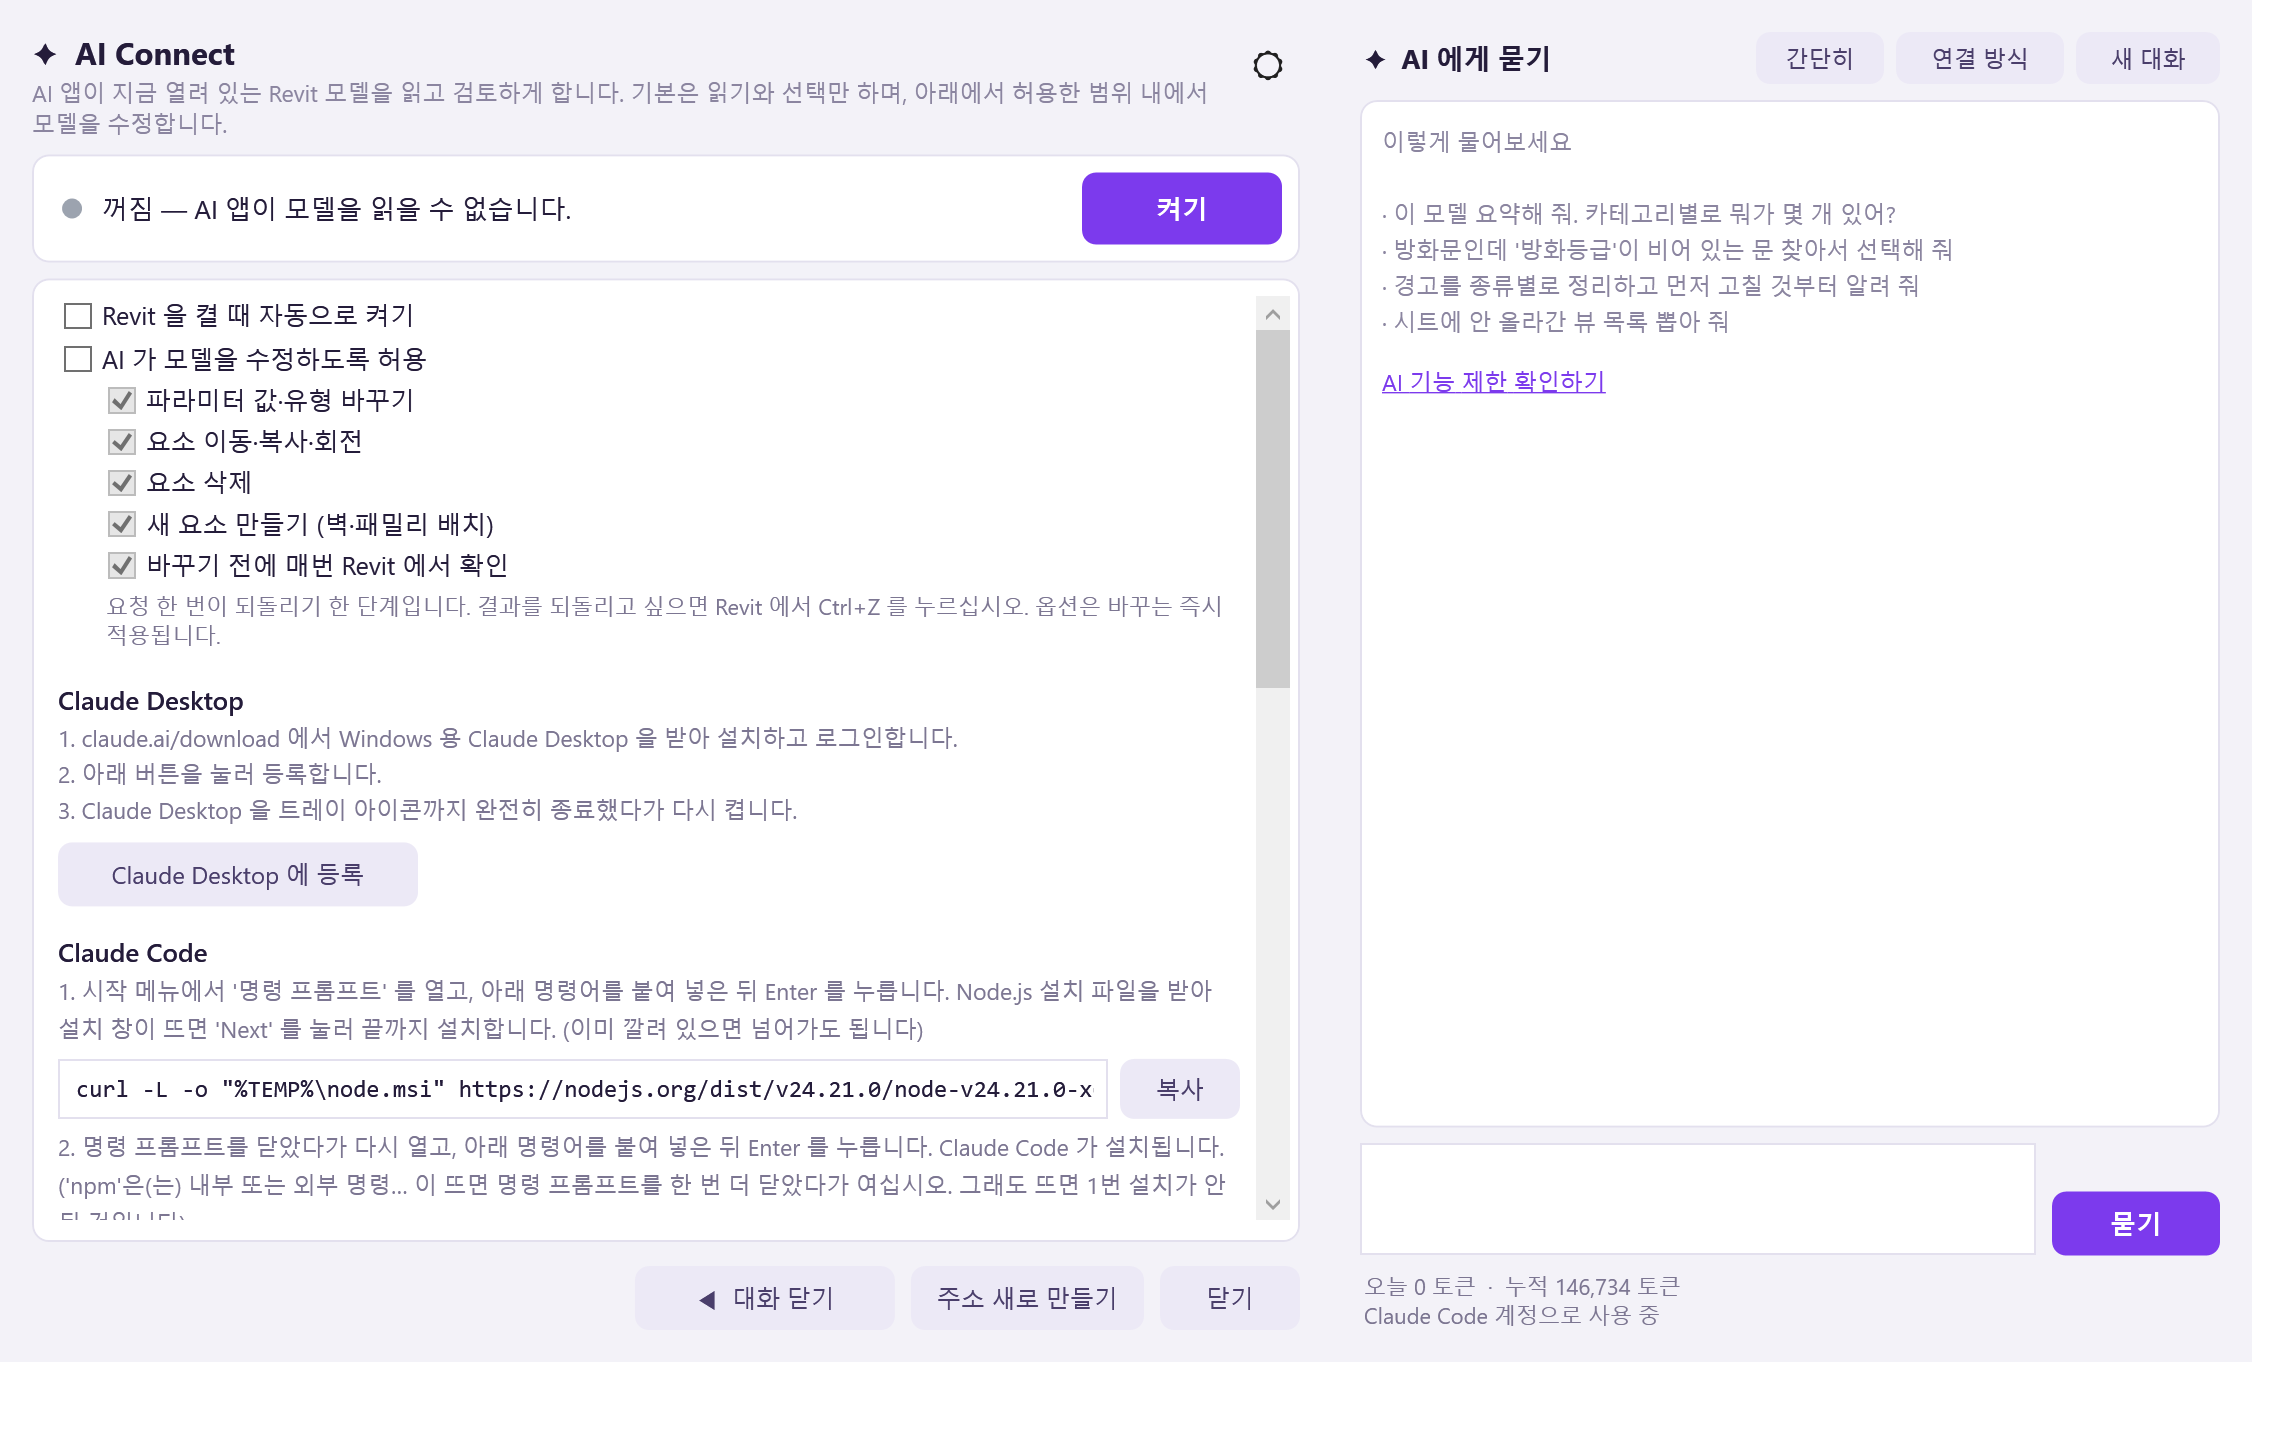Viewport: 2284px width, 1440px height.
Task: Click the Claude Code section heading
Action: [x=133, y=954]
